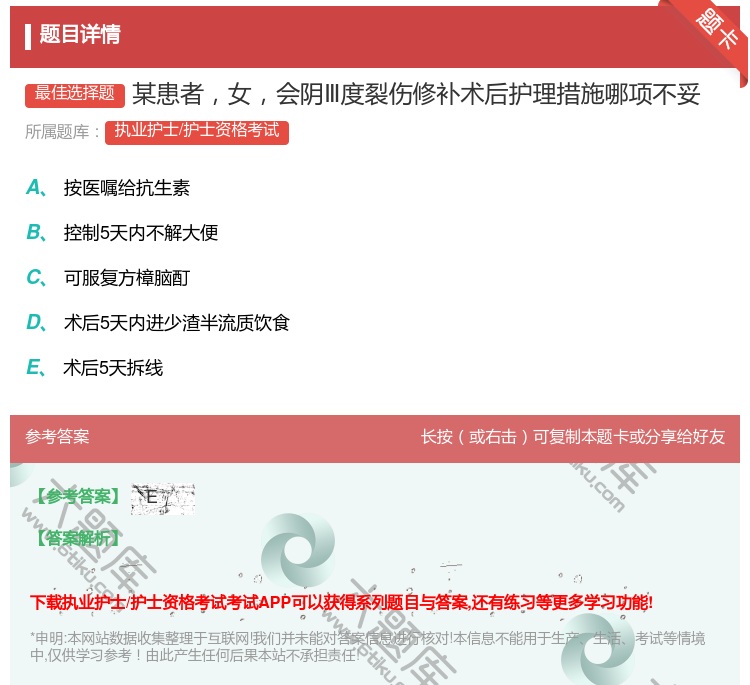Select option C 可服复方樟脑酊
This screenshot has height=685, width=750.
pyautogui.click(x=108, y=277)
